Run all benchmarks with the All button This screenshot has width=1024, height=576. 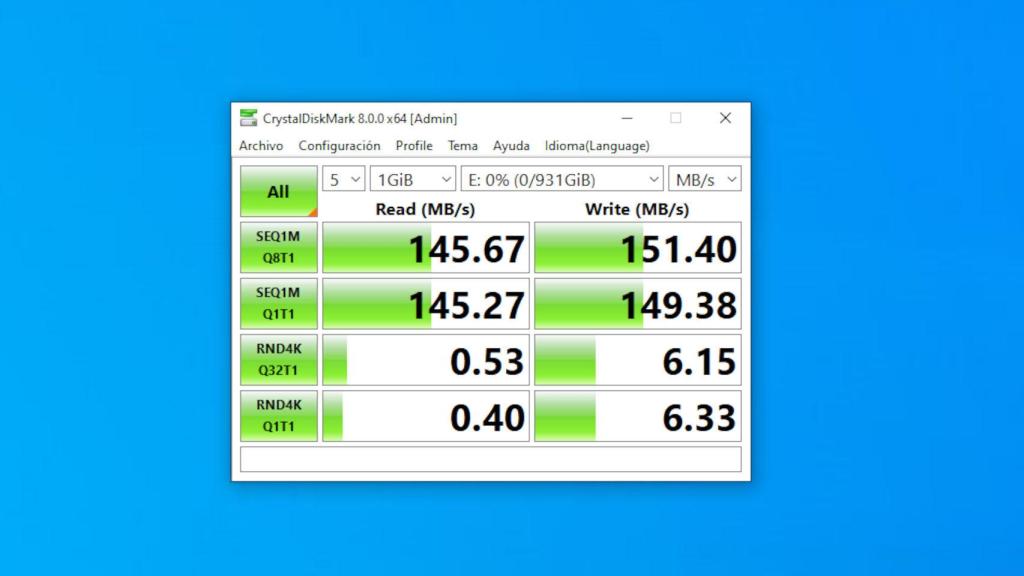click(x=278, y=191)
